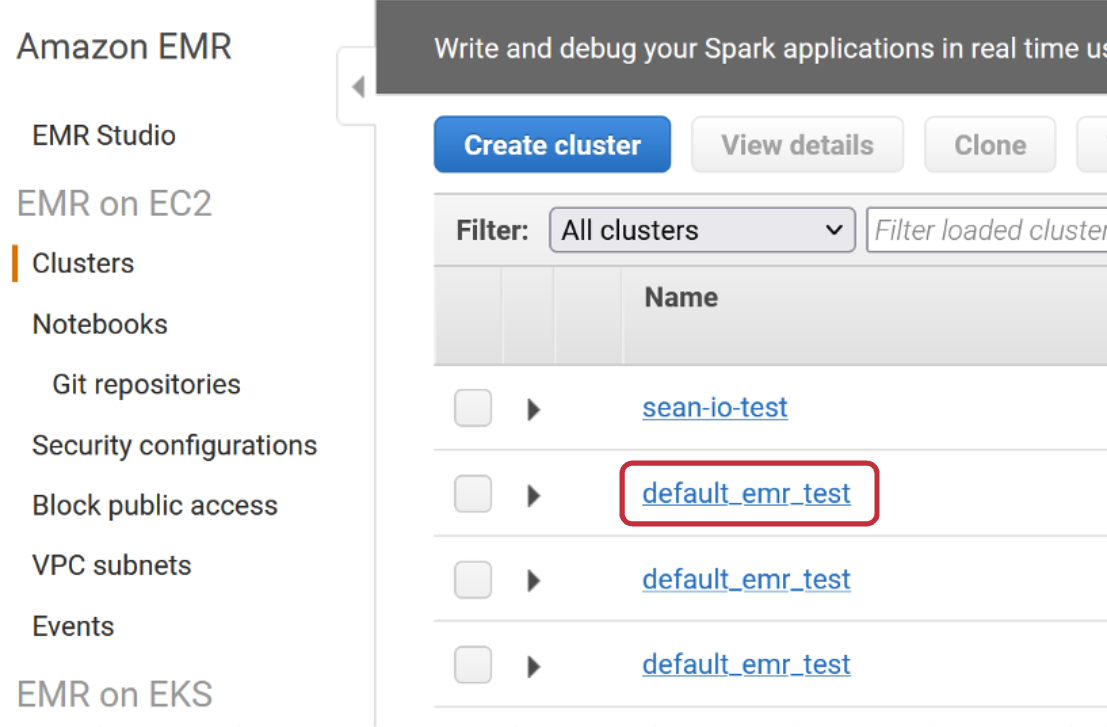This screenshot has height=727, width=1107.
Task: Click the EMR on EKS heading
Action: tap(114, 694)
